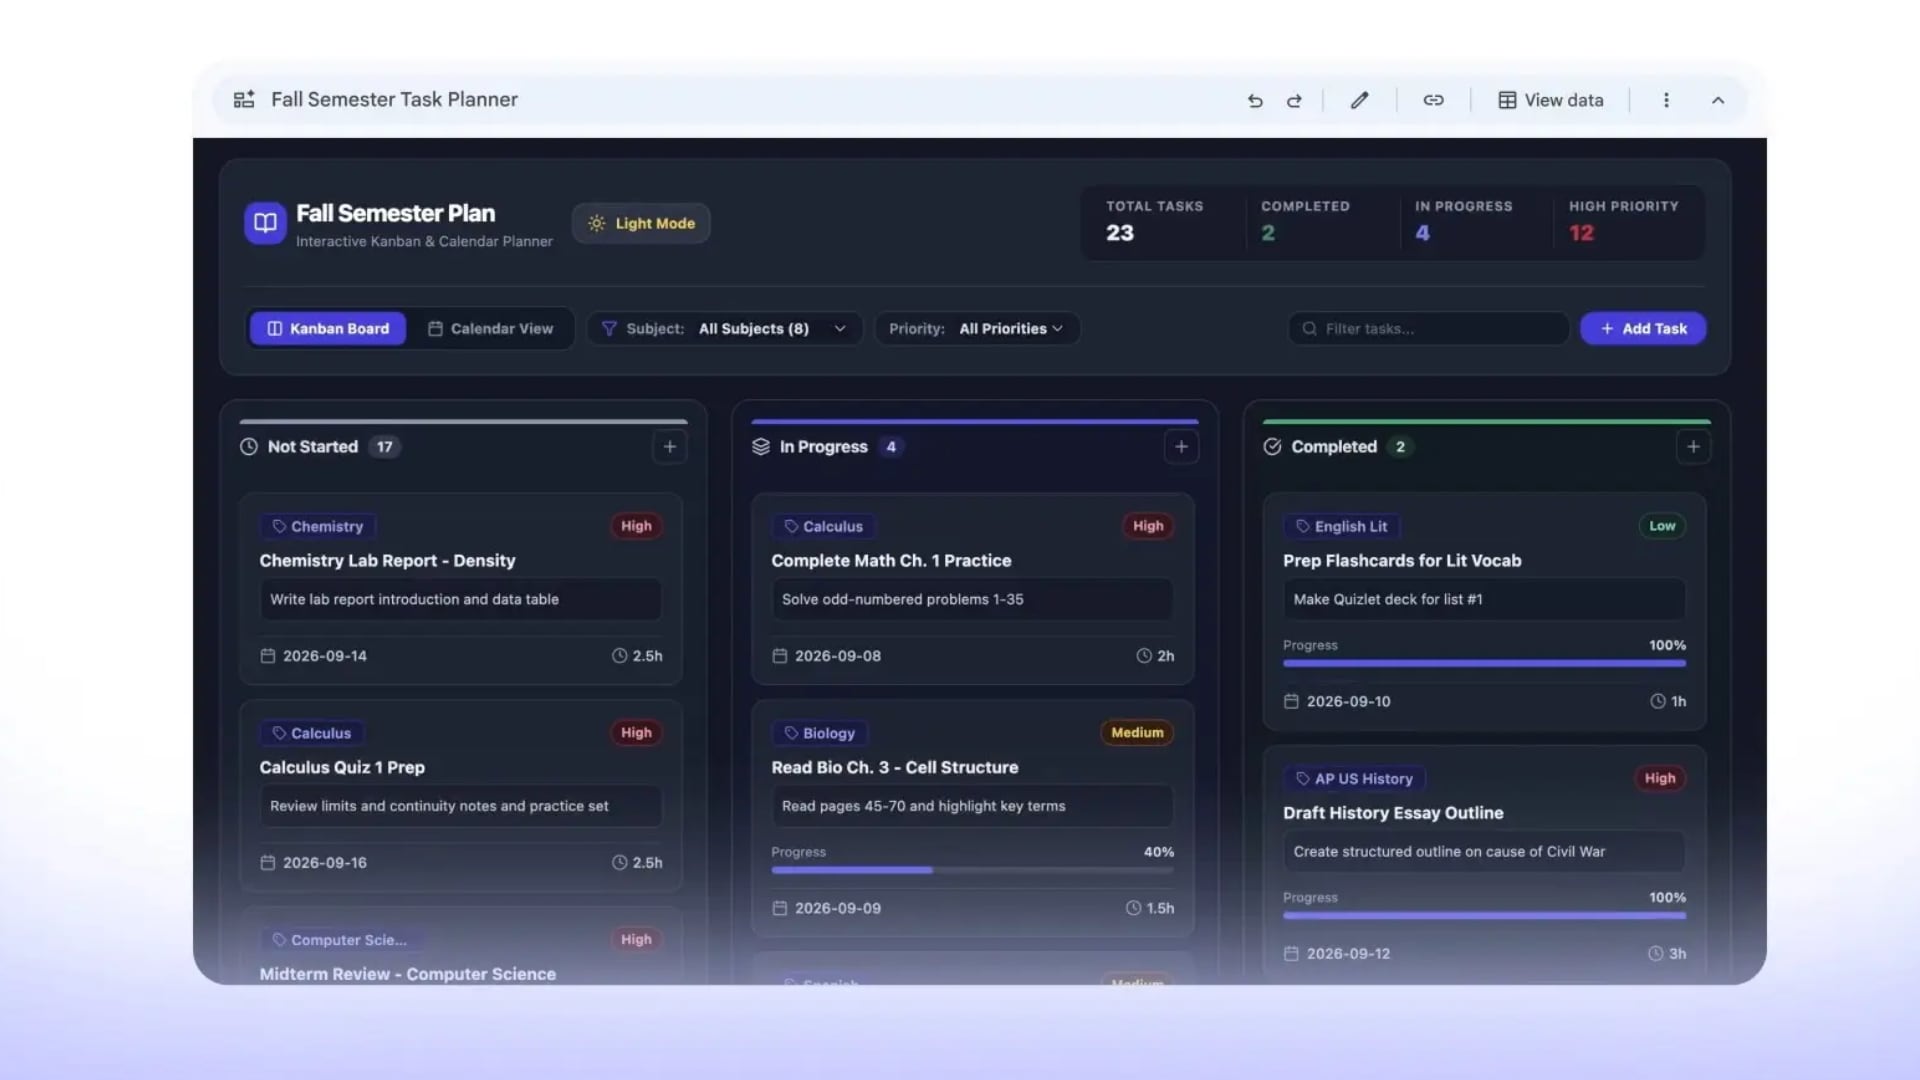Viewport: 1920px width, 1080px height.
Task: Click the 2026-09-09 due date
Action: [x=826, y=909]
